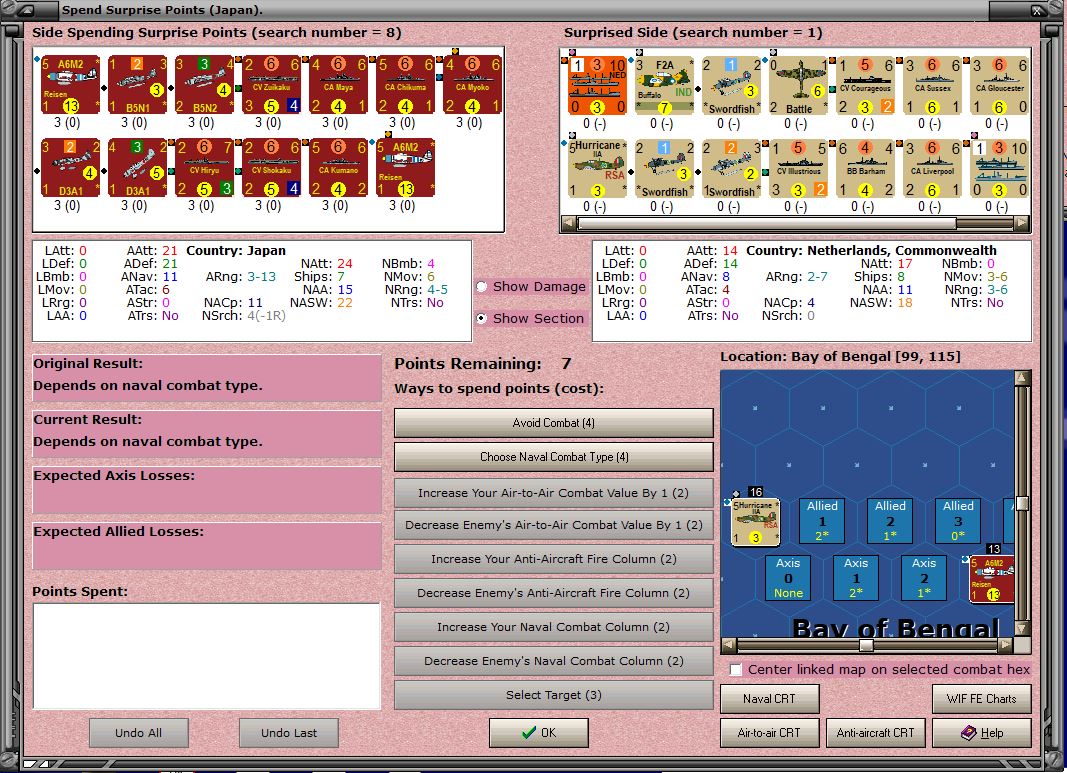Select the F2A Buffalo aircraft counter
Viewport: 1067px width, 773px height.
(664, 86)
